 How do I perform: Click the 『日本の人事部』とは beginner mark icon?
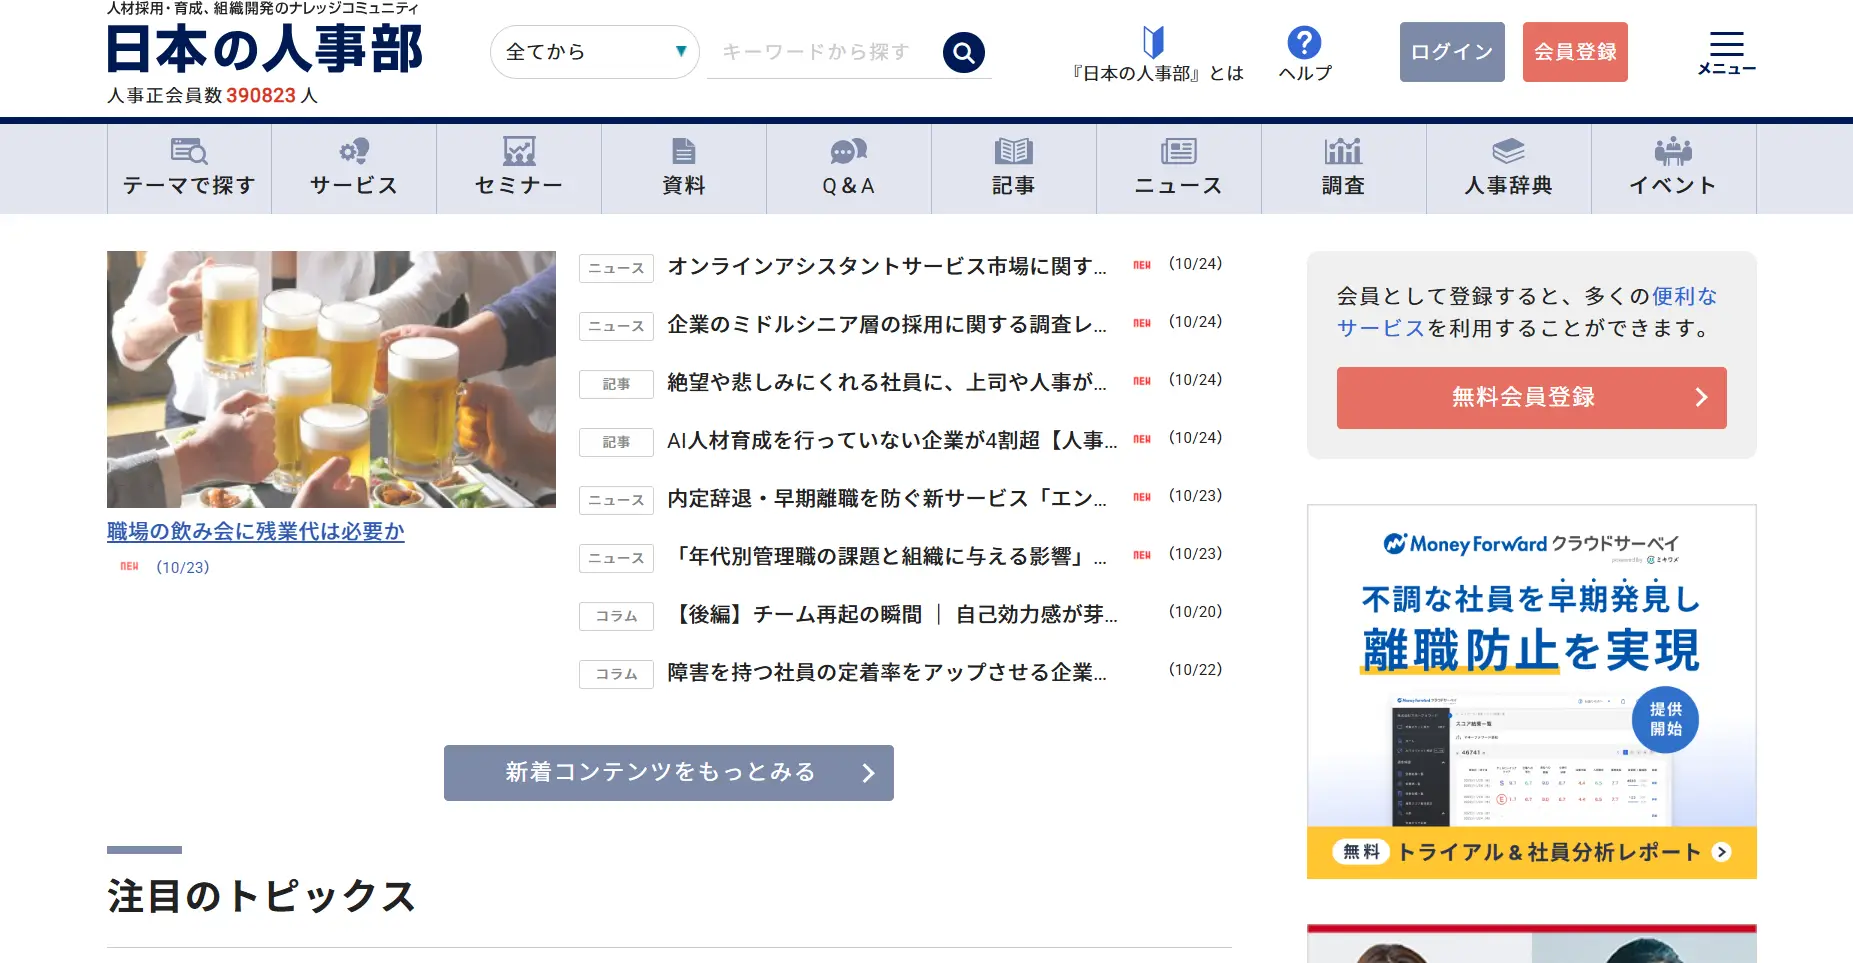click(1153, 42)
